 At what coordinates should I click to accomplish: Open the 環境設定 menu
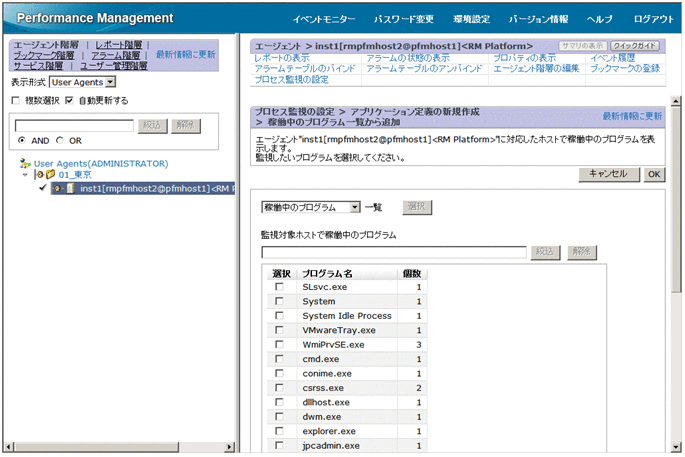tap(471, 19)
